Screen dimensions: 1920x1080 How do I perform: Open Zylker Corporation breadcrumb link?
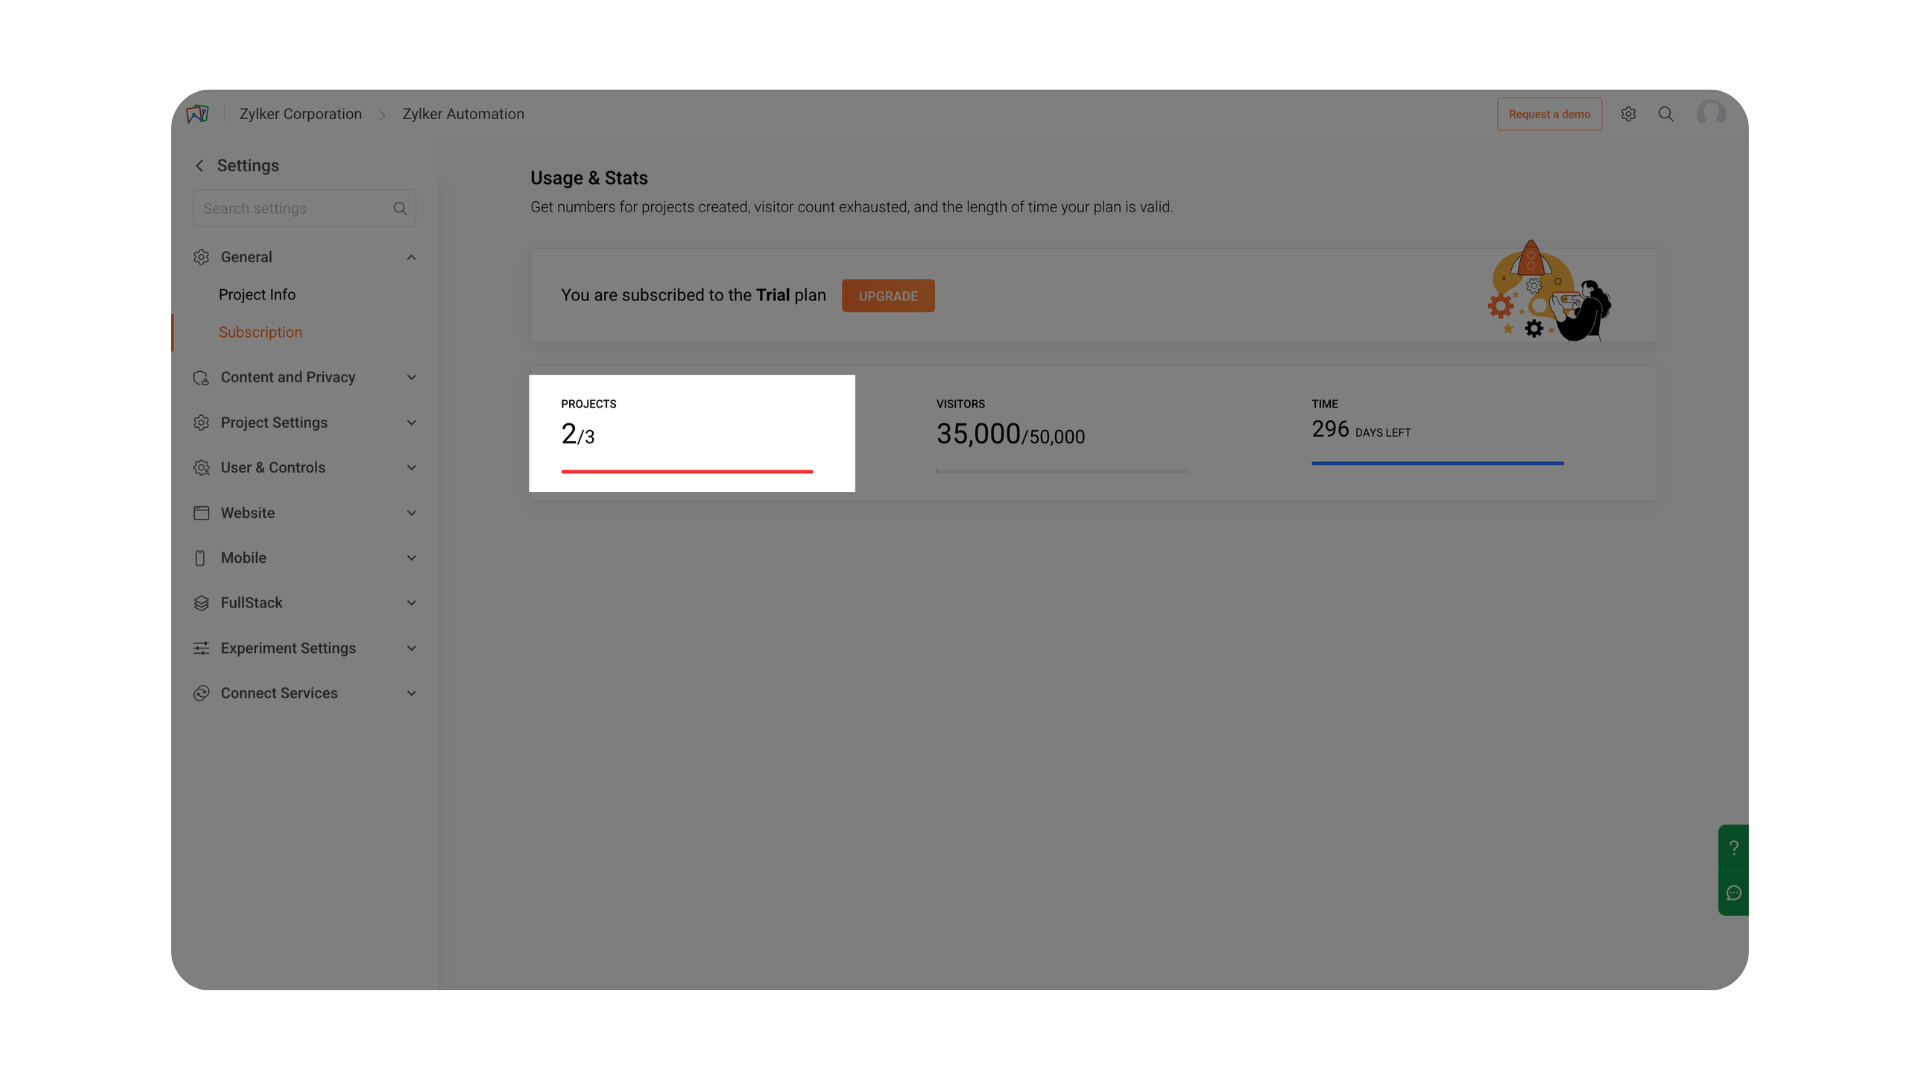tap(300, 114)
